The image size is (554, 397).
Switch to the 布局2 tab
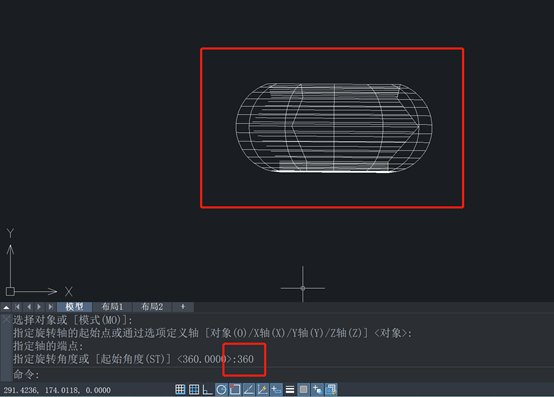click(152, 307)
